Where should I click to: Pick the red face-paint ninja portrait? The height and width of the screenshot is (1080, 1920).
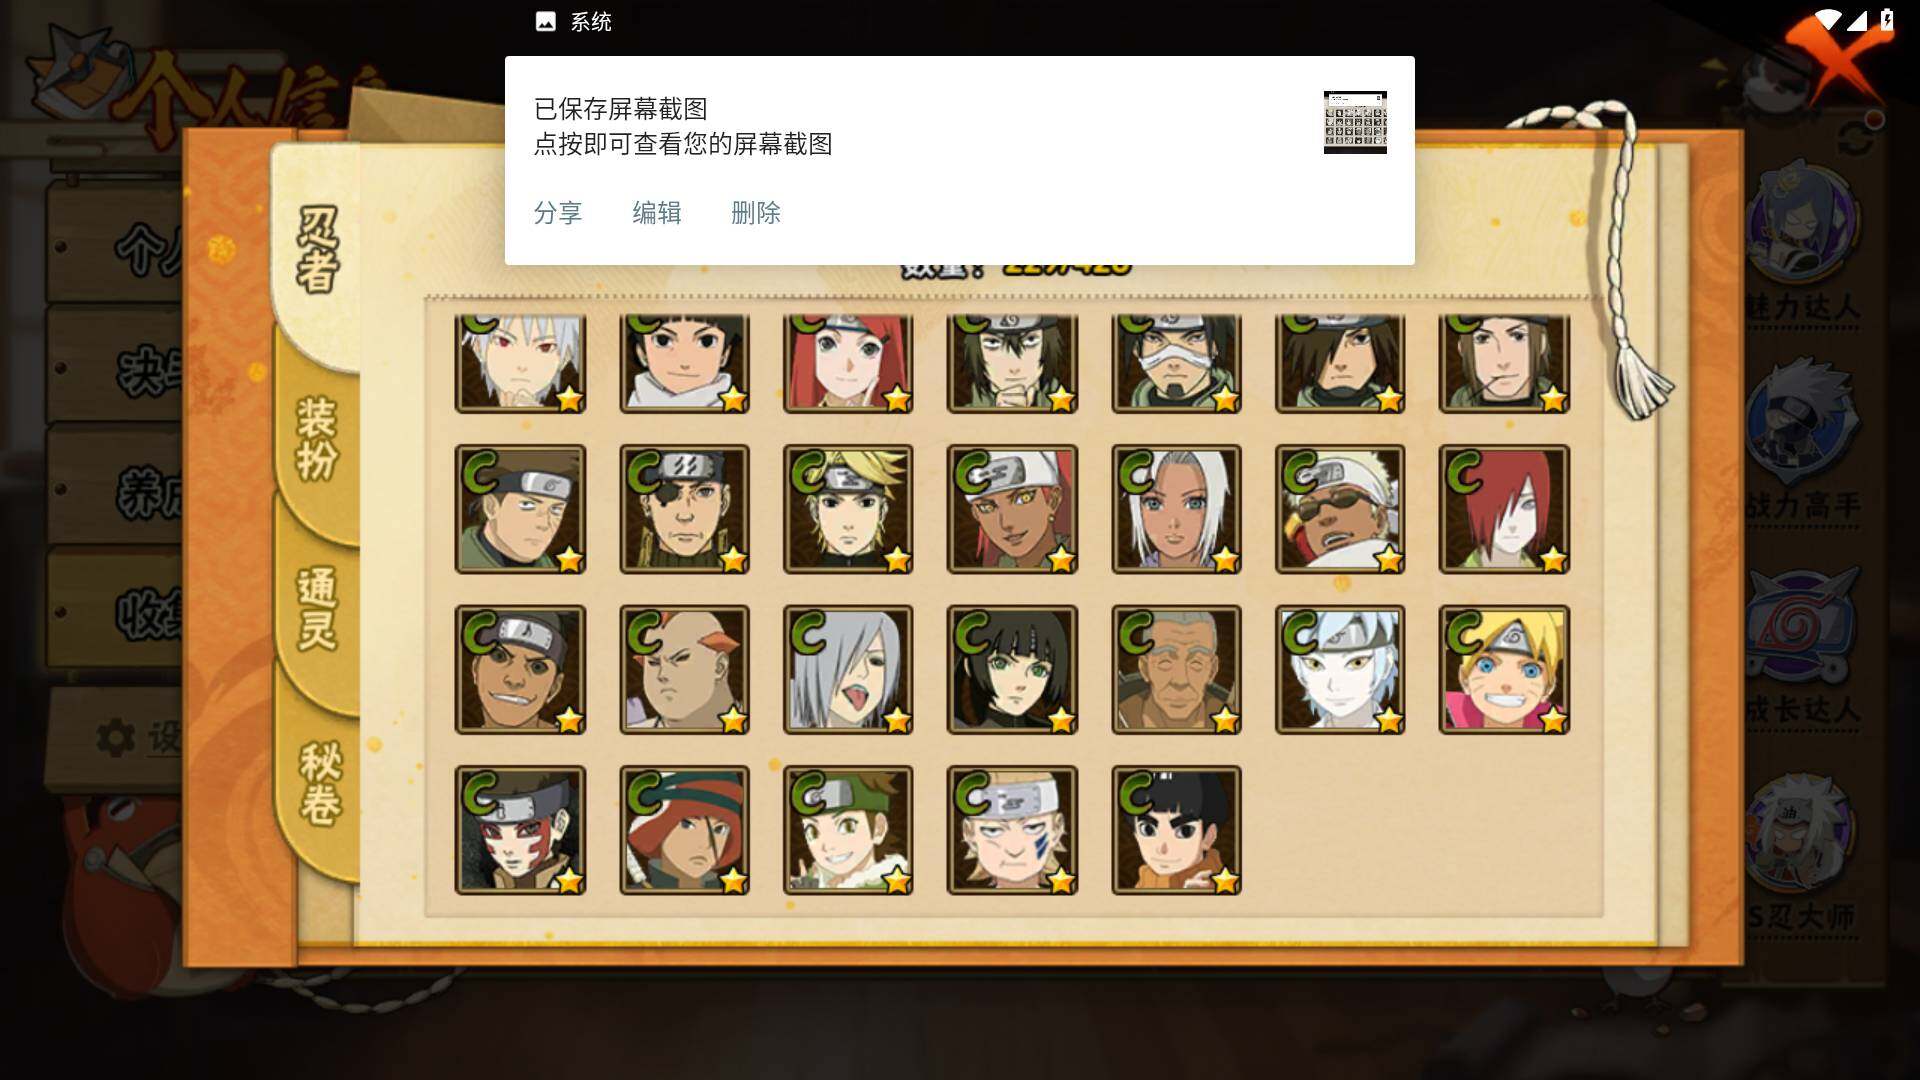tap(520, 830)
